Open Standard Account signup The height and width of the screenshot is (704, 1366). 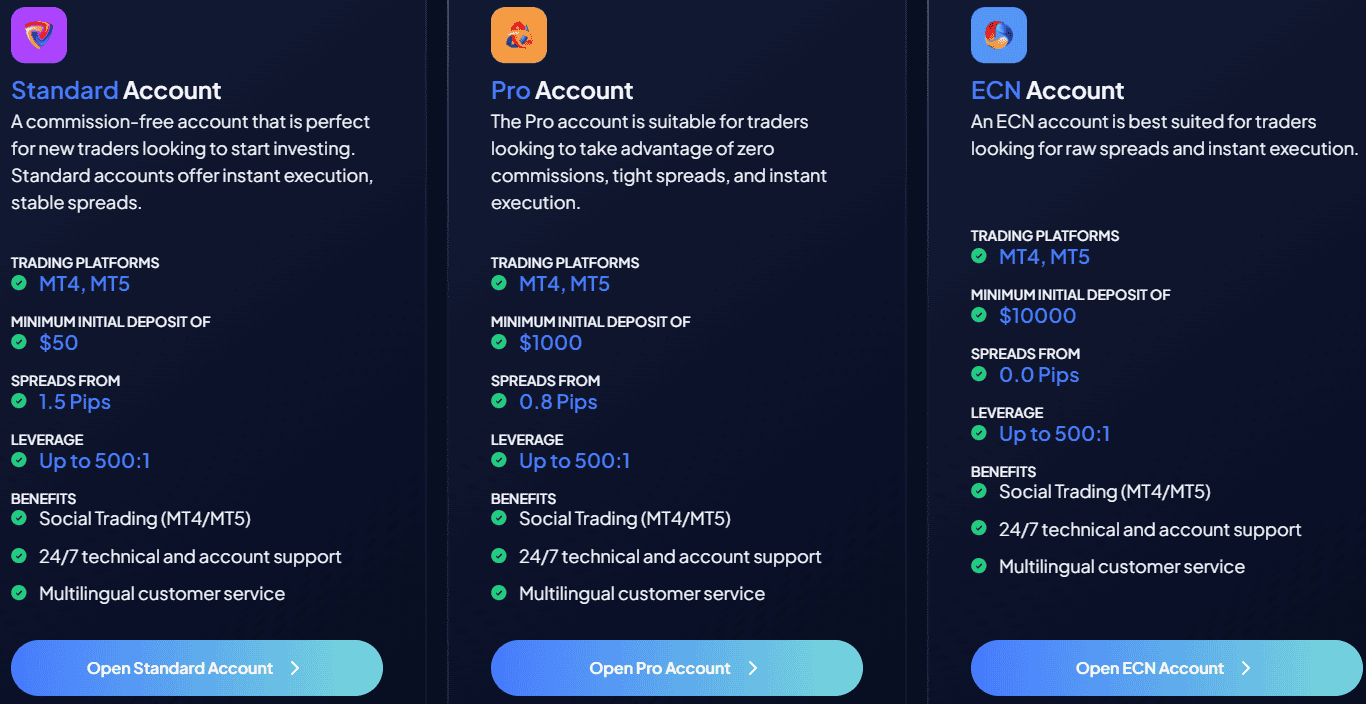pos(196,668)
